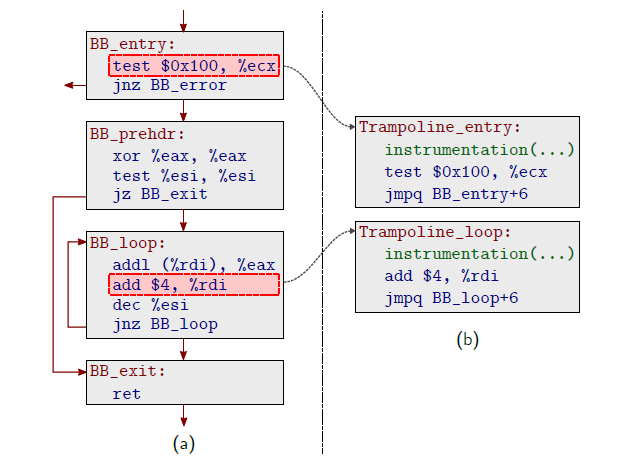Click the (b) subfigure caption
Viewport: 626px width, 464px height.
coord(468,340)
